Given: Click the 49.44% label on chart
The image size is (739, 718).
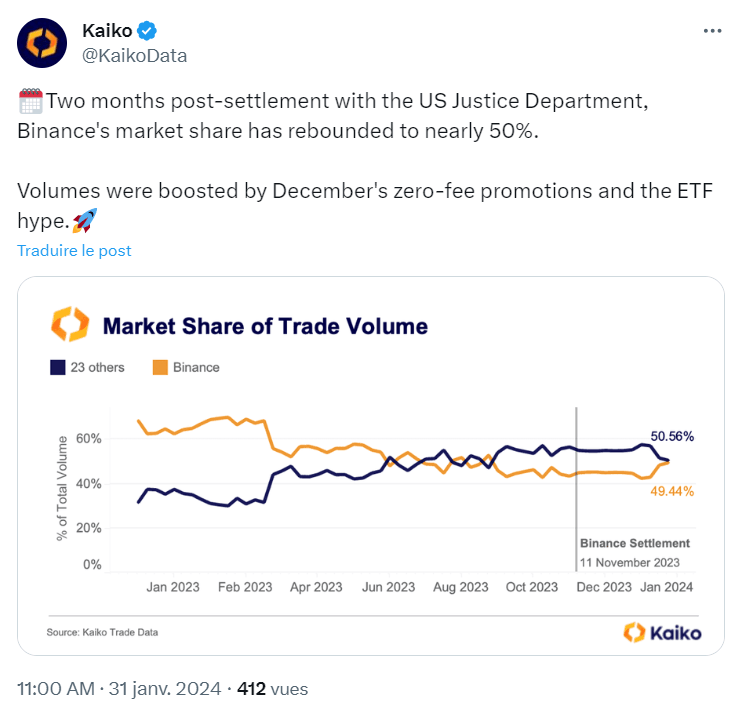Looking at the screenshot, I should pyautogui.click(x=672, y=491).
